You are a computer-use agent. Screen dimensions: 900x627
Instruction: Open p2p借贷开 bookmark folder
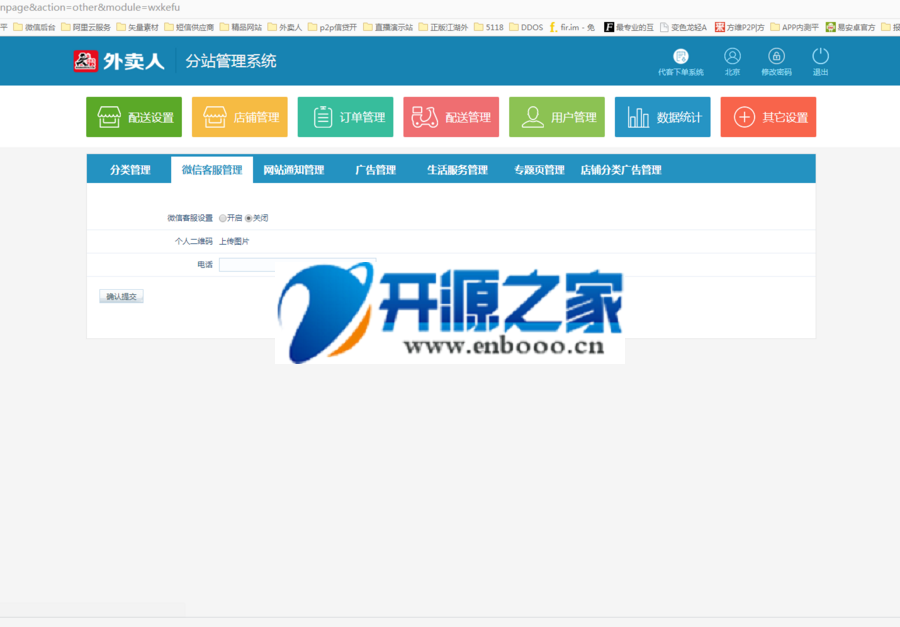(x=332, y=27)
